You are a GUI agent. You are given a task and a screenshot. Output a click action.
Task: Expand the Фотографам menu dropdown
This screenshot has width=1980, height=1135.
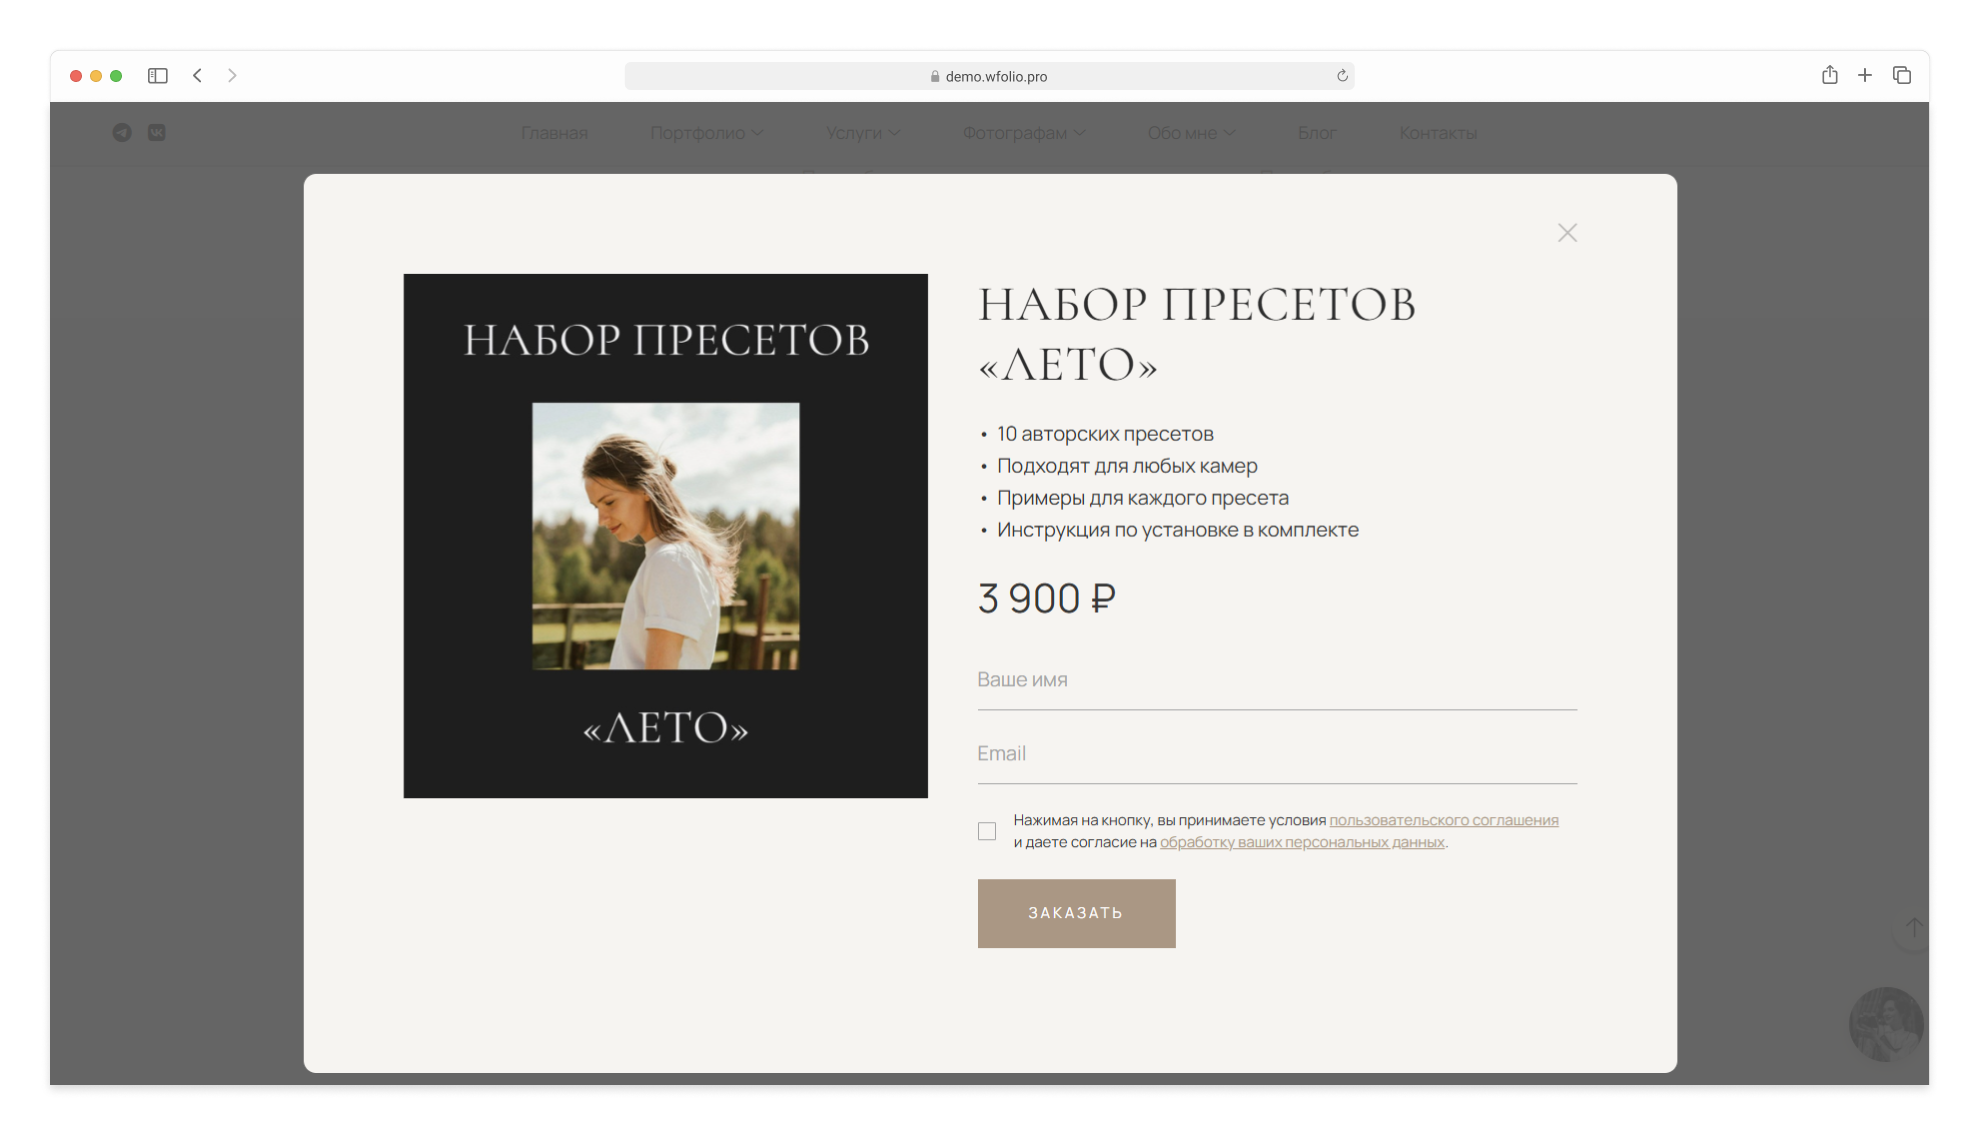(x=1023, y=133)
